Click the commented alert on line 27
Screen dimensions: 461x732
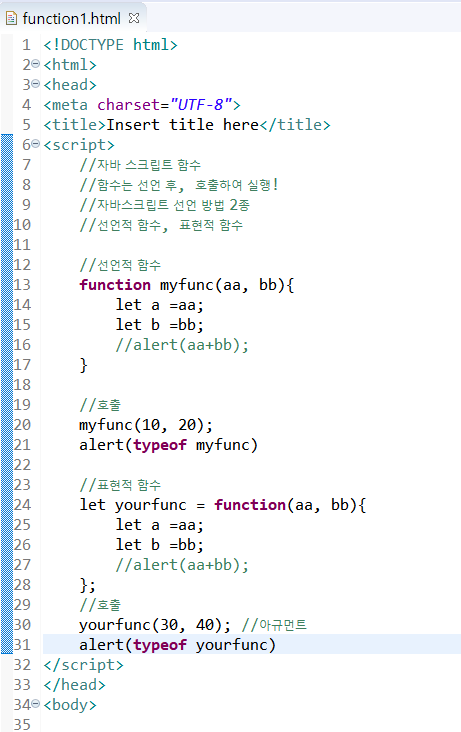pos(182,565)
